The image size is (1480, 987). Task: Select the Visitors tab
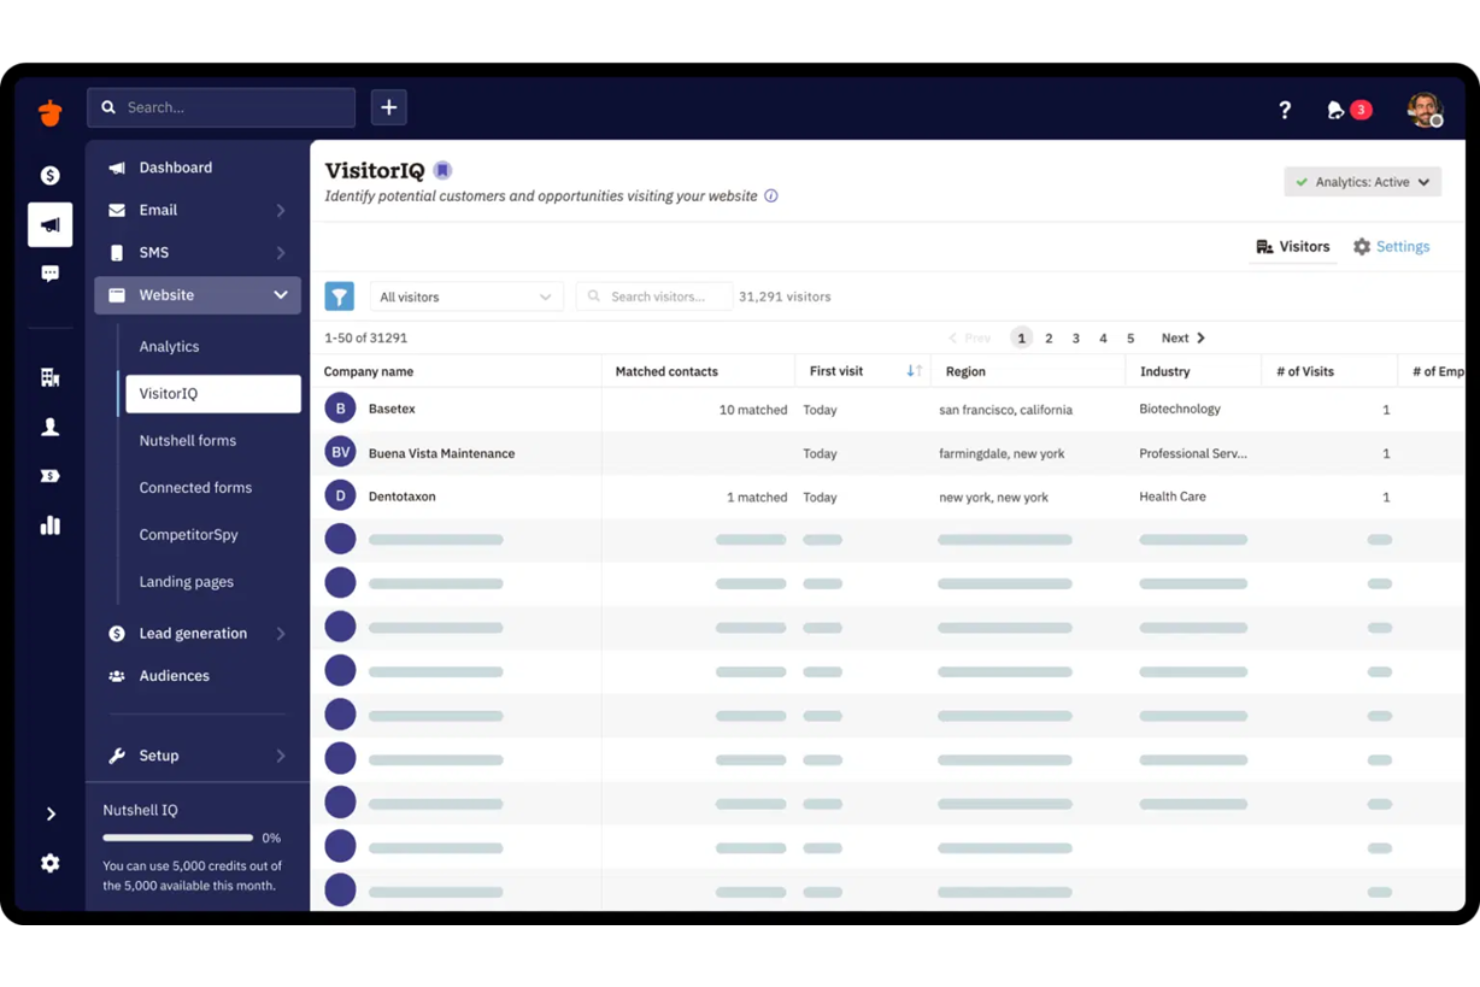coord(1292,246)
